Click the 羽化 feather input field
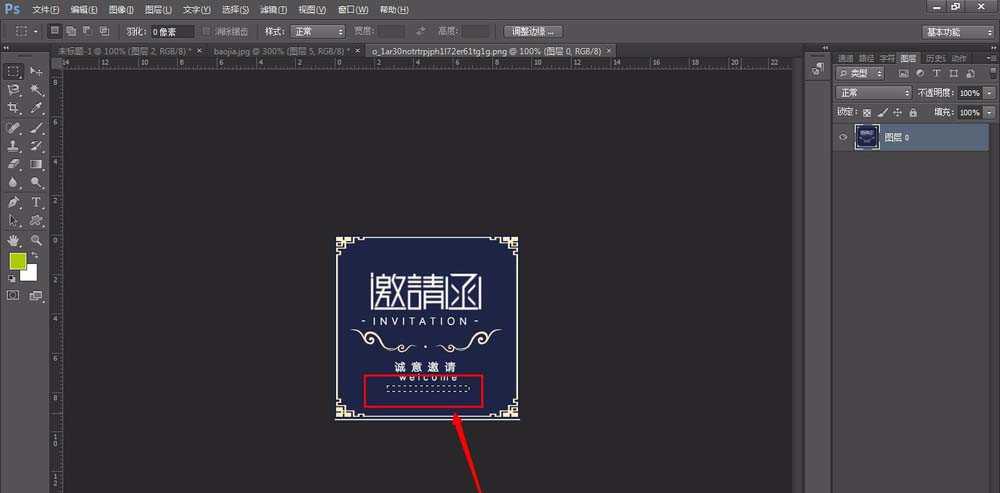Screen dimensions: 1000x493 (x=172, y=32)
